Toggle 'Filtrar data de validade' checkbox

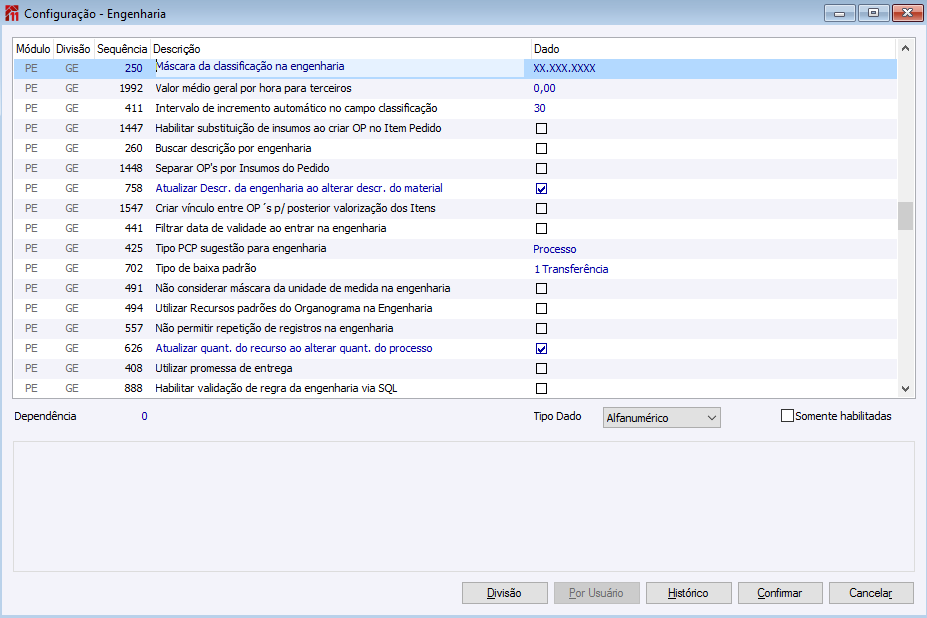541,228
